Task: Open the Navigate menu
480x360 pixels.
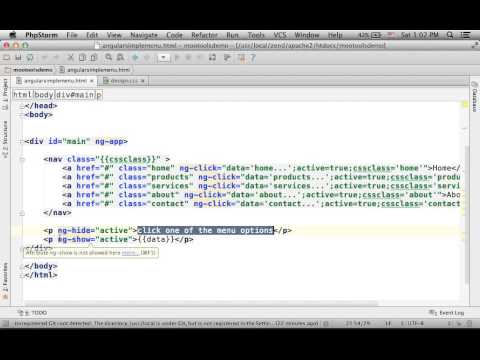Action: coord(144,35)
